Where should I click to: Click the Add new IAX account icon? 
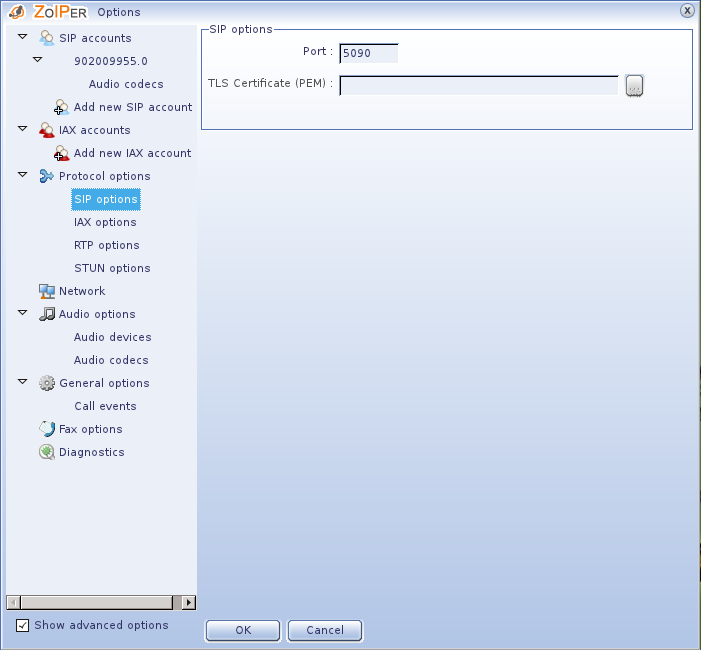[x=62, y=153]
